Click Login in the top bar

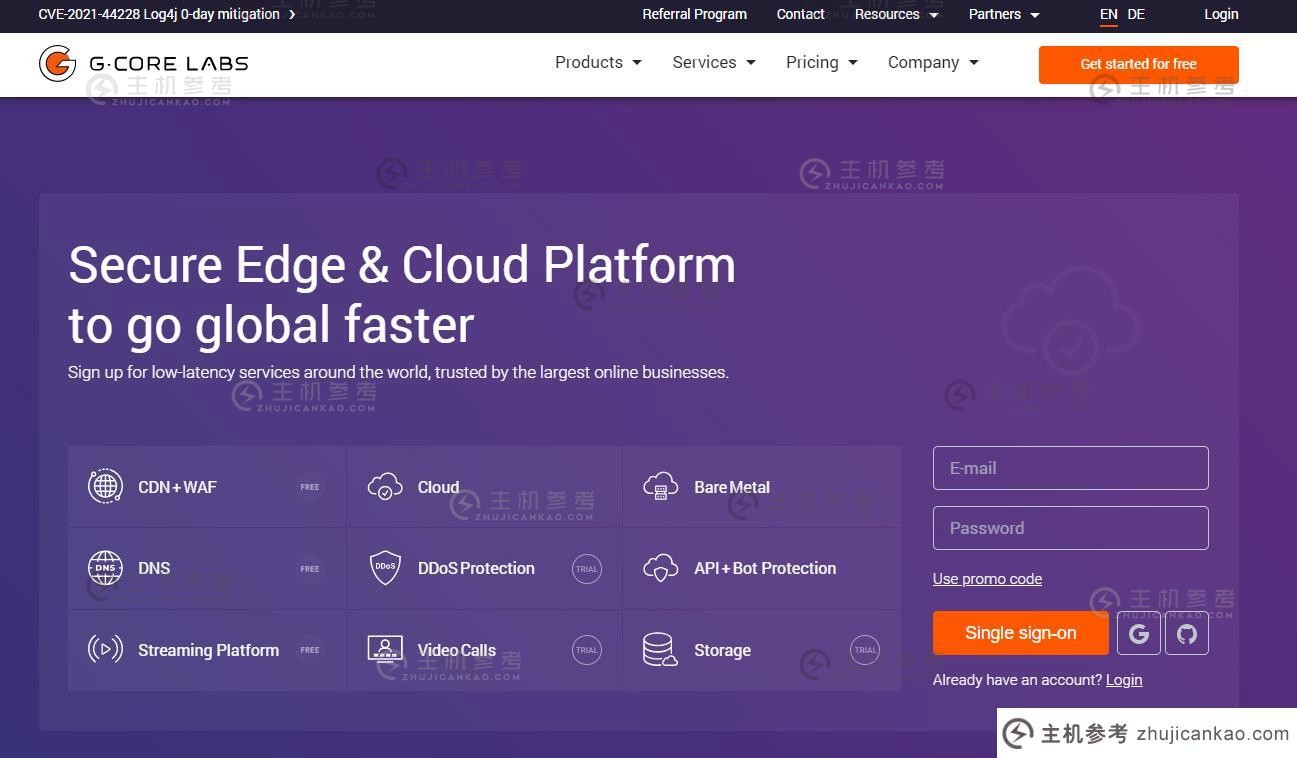tap(1221, 14)
